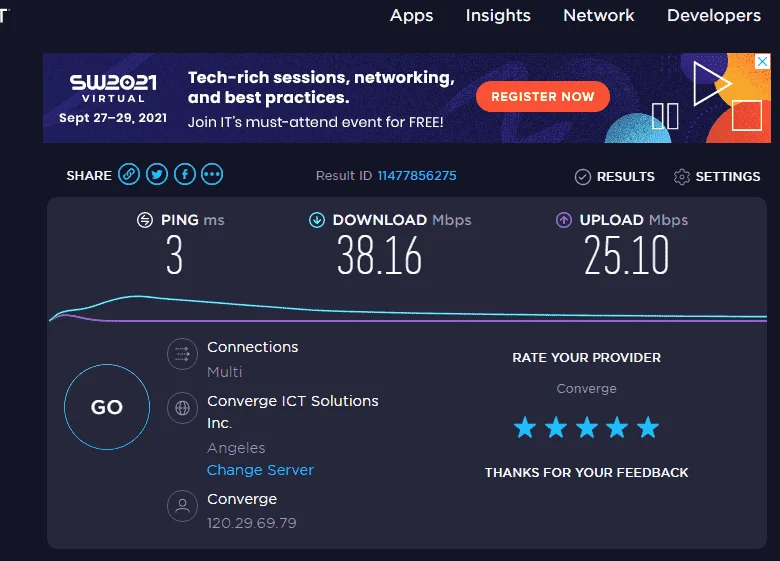This screenshot has height=561, width=780.
Task: Rate provider with first star
Action: click(x=525, y=428)
